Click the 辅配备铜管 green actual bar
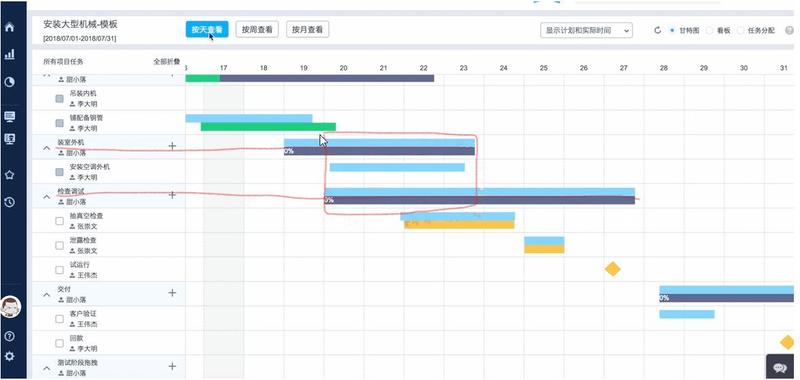 [268, 127]
